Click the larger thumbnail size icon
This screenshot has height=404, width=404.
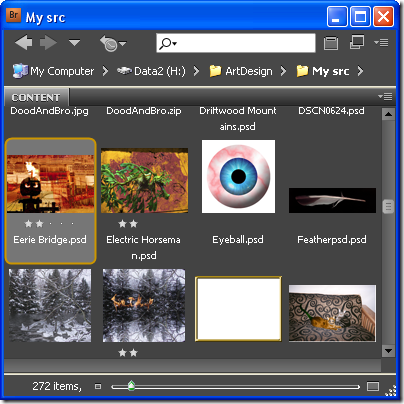tap(373, 387)
